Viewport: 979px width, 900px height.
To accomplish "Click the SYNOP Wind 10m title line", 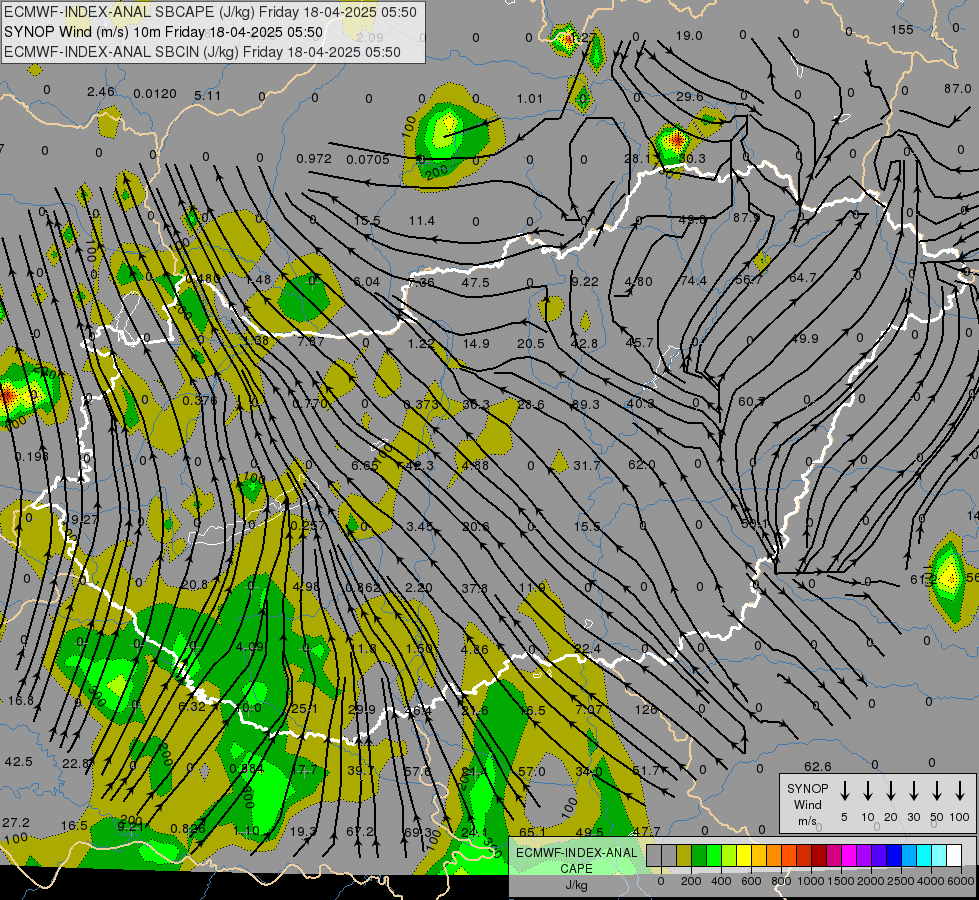I will 164,32.
